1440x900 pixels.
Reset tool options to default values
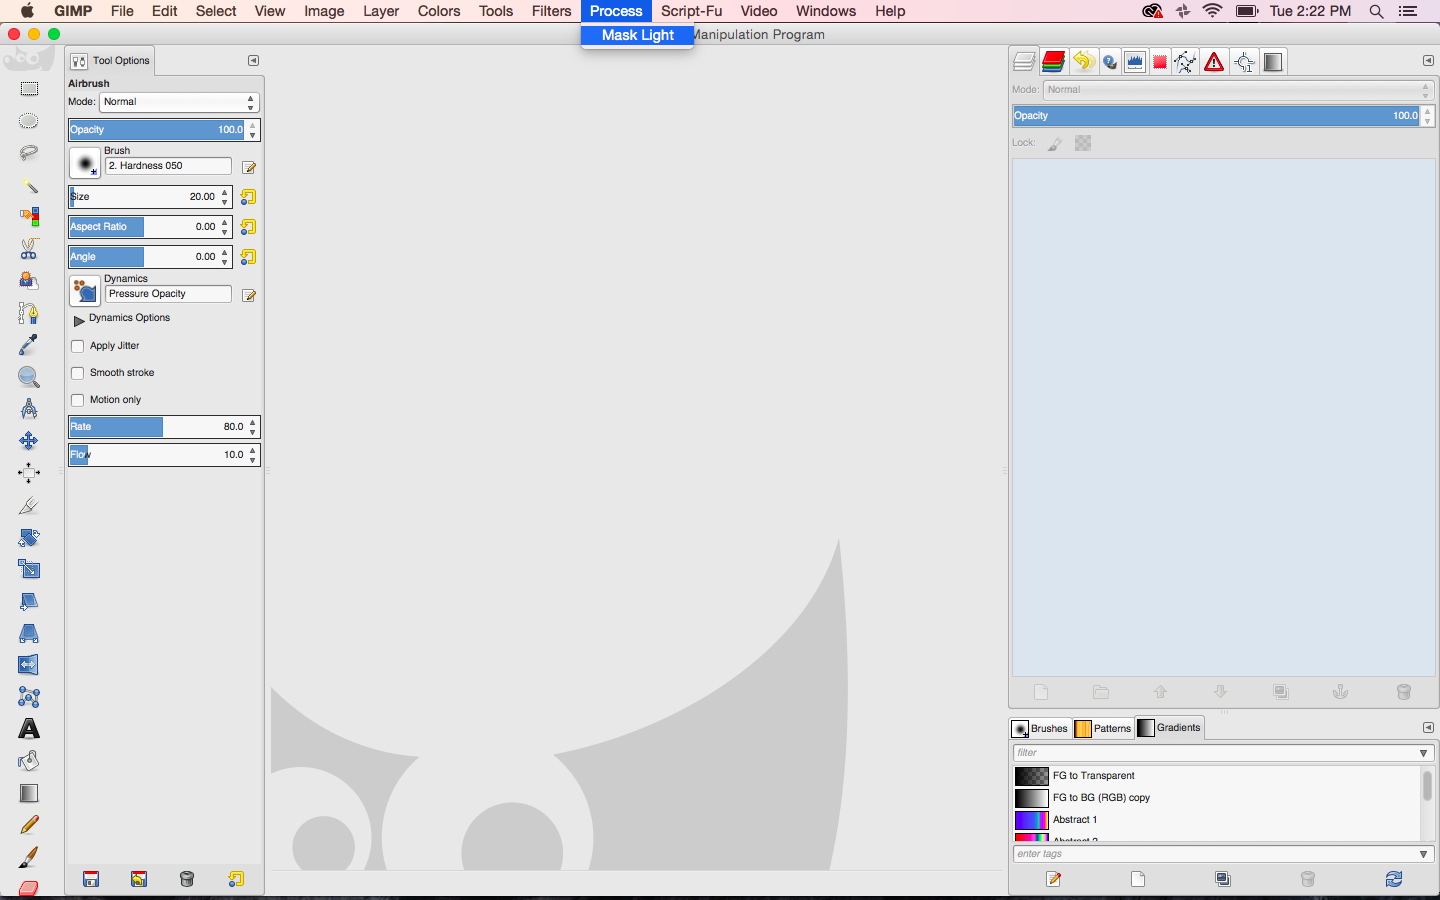[236, 879]
